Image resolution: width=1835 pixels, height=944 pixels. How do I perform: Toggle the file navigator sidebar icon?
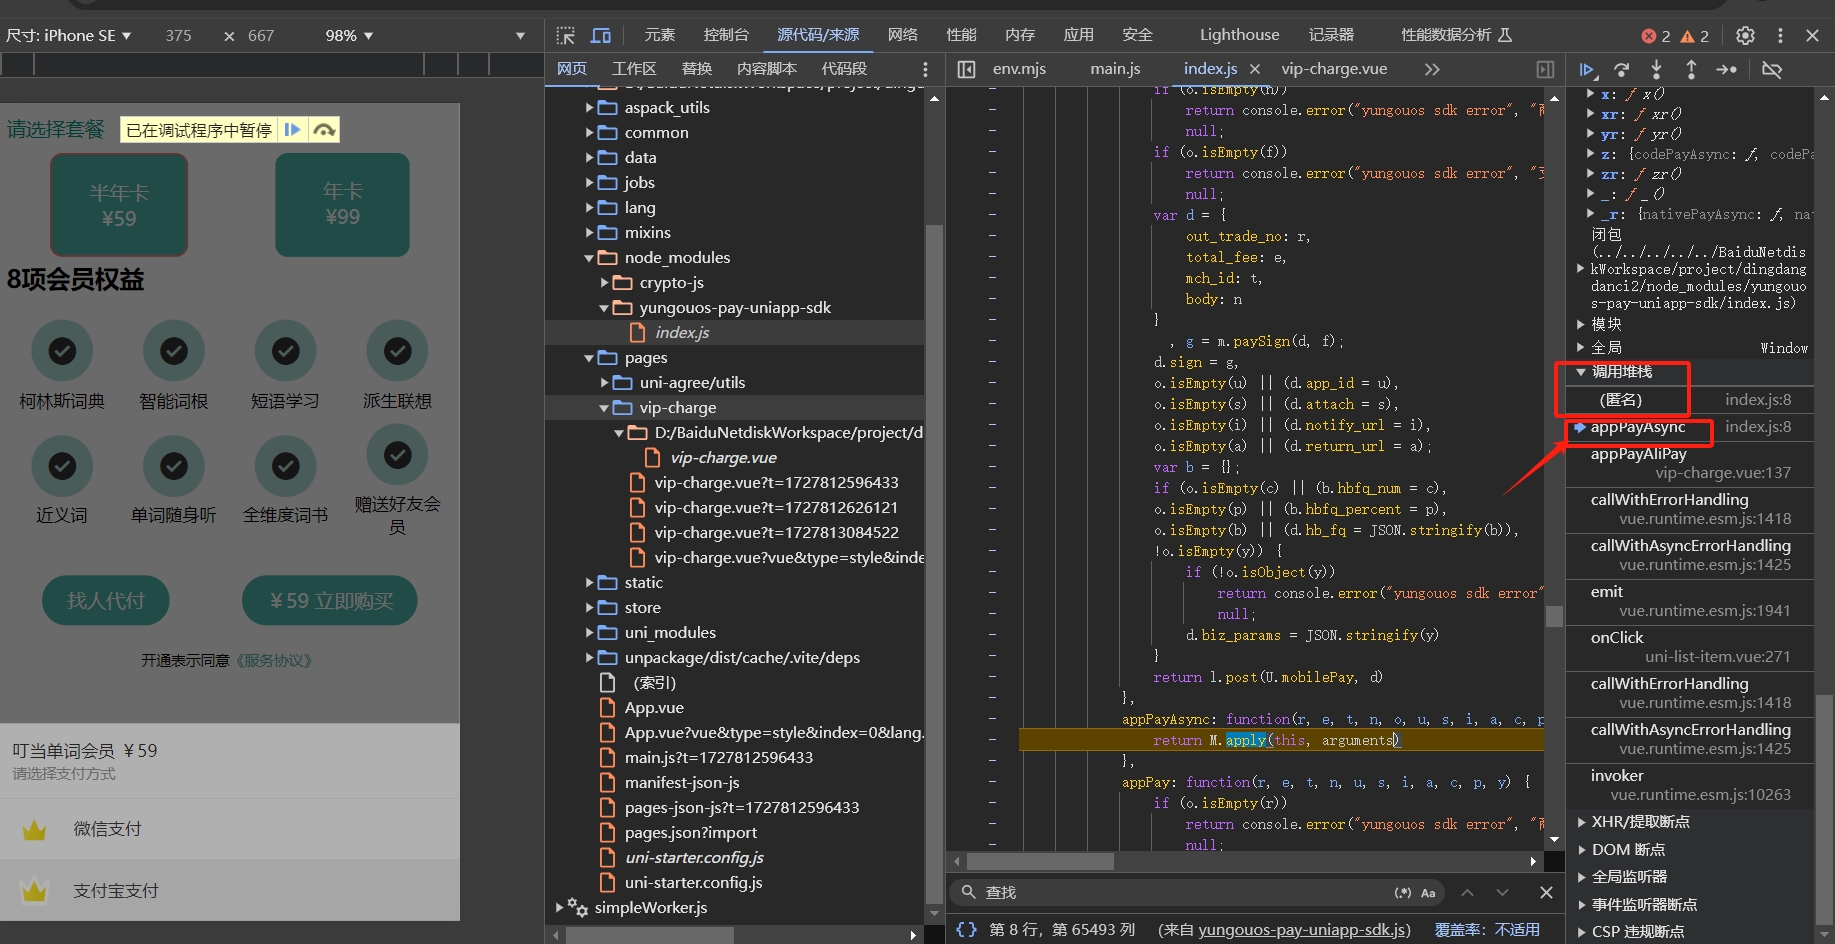(x=966, y=69)
